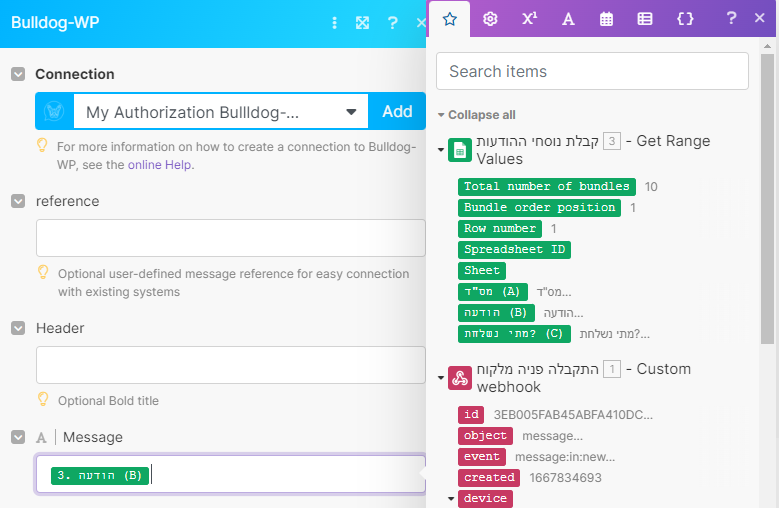Viewport: 779px width, 508px height.
Task: Click the Bulldog-WP dialog title
Action: (x=55, y=23)
